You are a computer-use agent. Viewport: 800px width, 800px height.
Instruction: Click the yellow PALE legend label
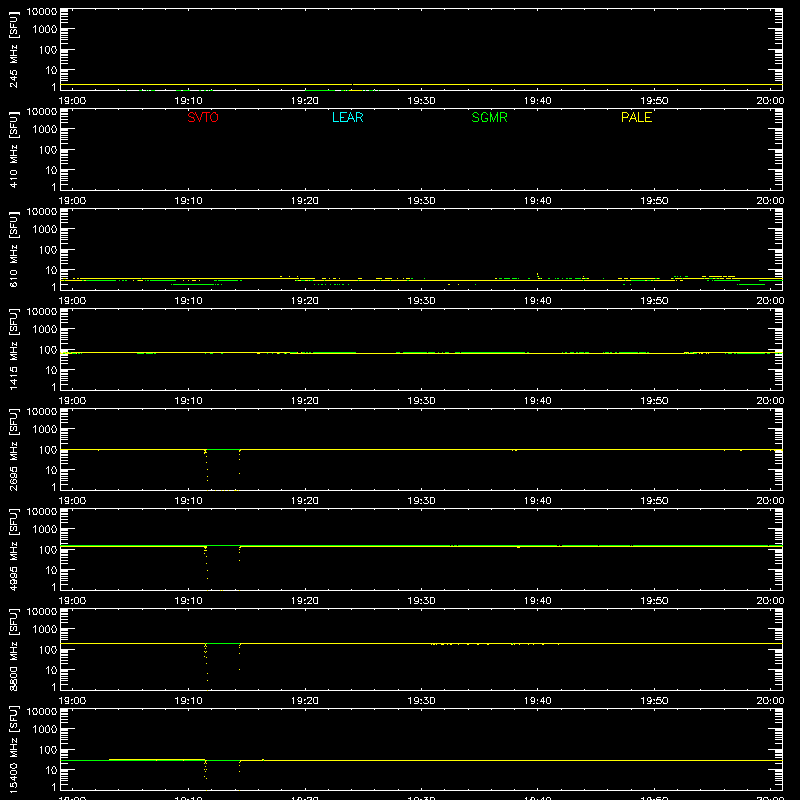[636, 117]
